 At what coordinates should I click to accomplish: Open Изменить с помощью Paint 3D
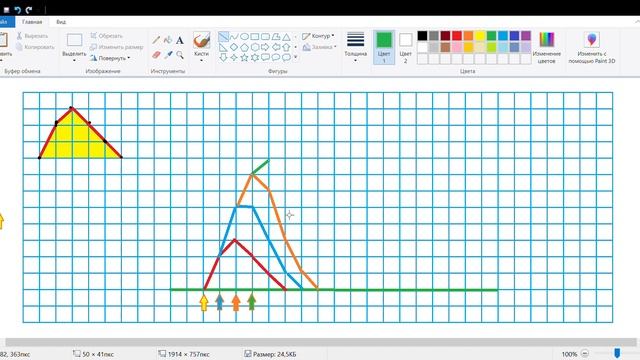pos(592,48)
